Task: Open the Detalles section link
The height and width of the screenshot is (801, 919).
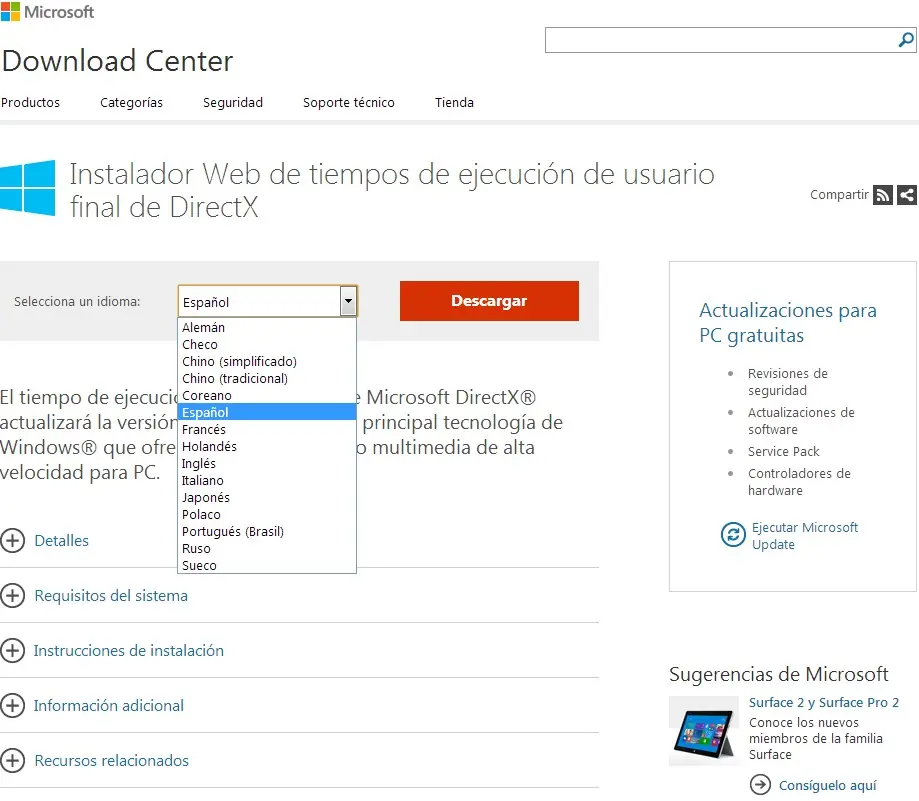Action: click(x=62, y=540)
